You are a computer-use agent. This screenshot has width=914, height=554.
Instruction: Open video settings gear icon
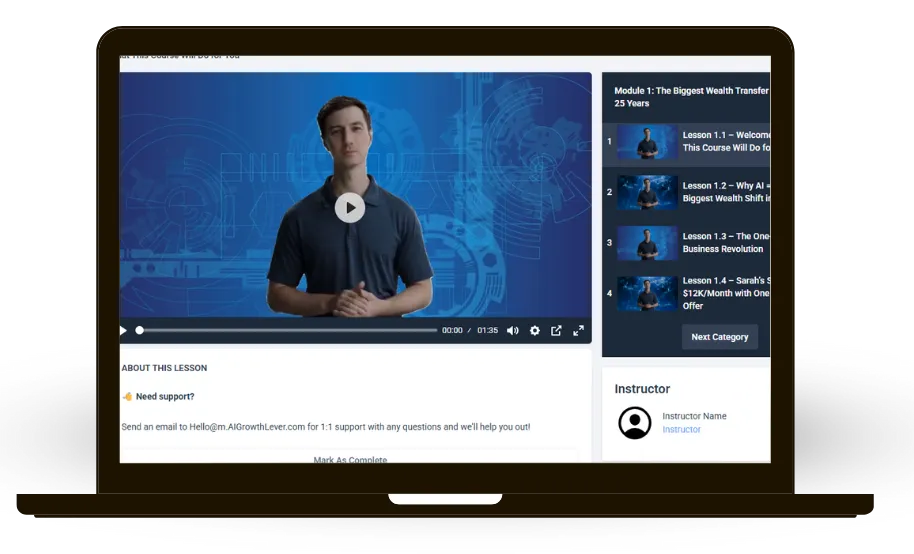point(535,331)
